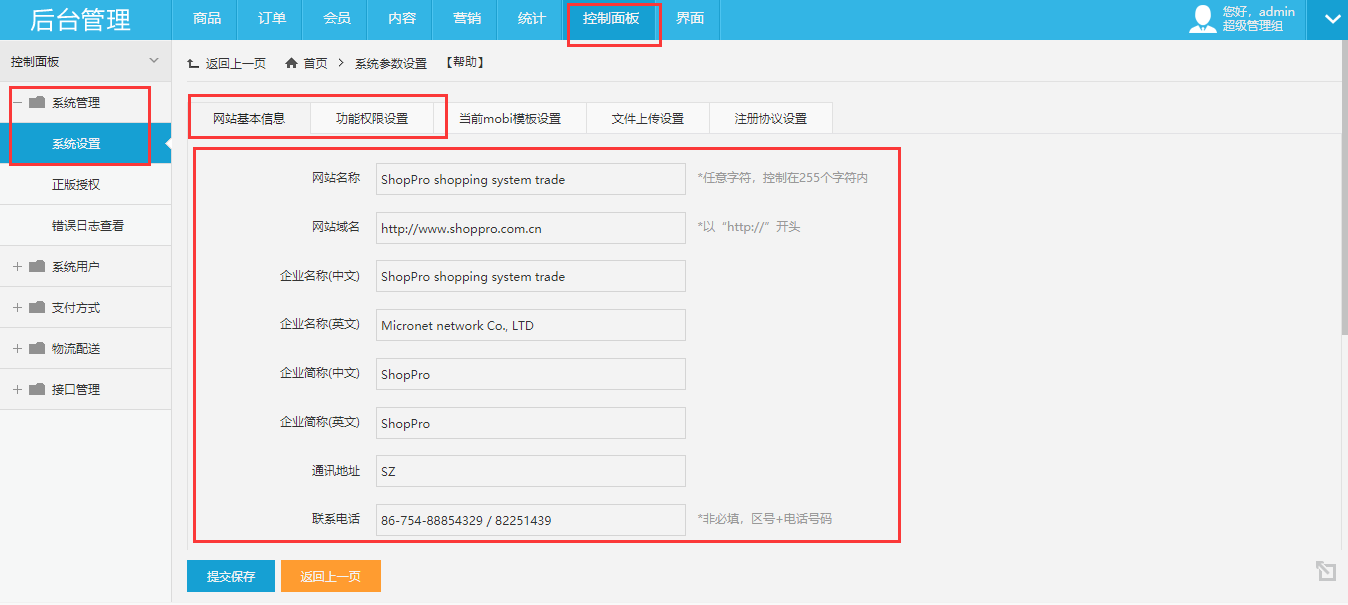Select 系统设置 in the sidebar
Viewport: 1348px width, 605px height.
click(85, 143)
